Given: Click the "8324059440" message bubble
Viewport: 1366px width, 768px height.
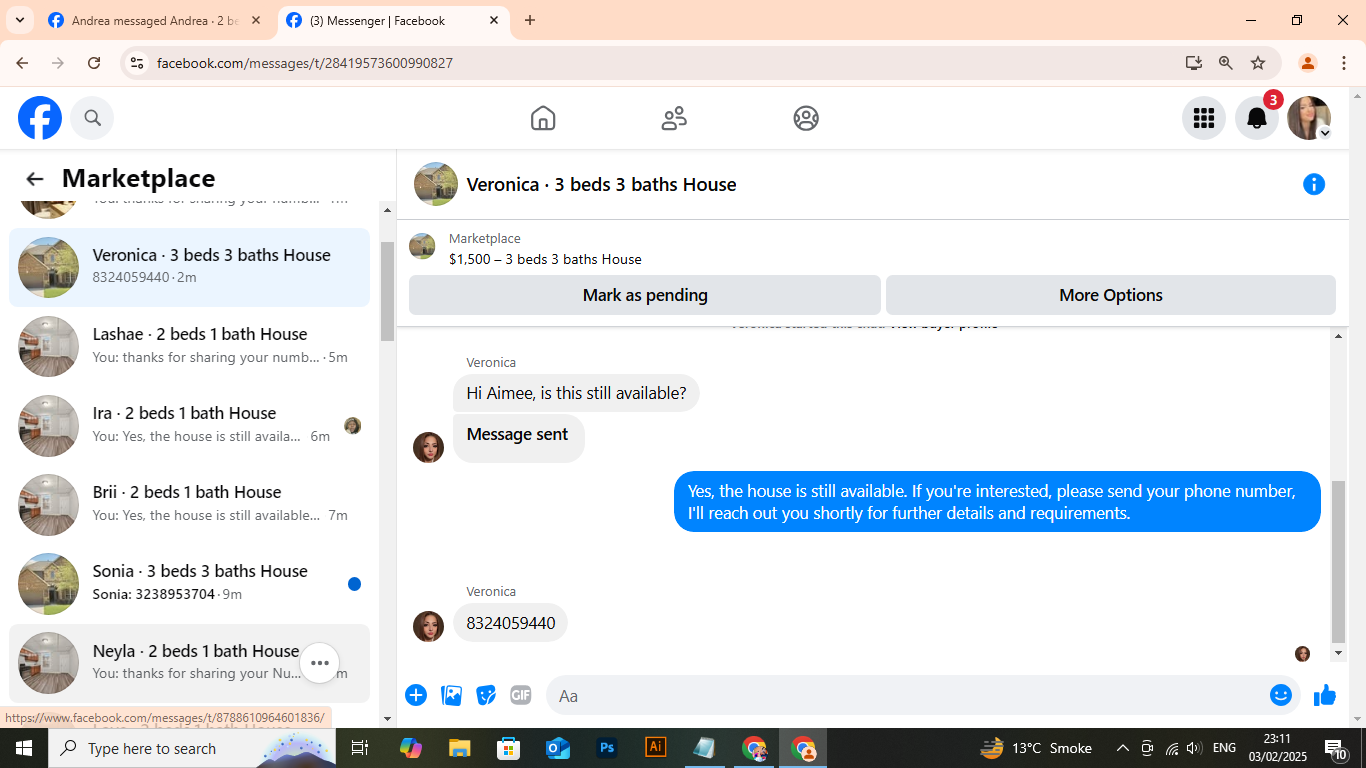Looking at the screenshot, I should [510, 623].
